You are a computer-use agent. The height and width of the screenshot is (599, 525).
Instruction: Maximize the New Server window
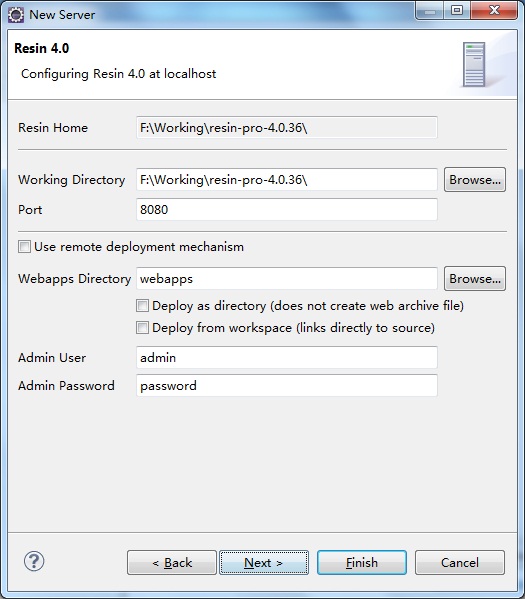(457, 10)
